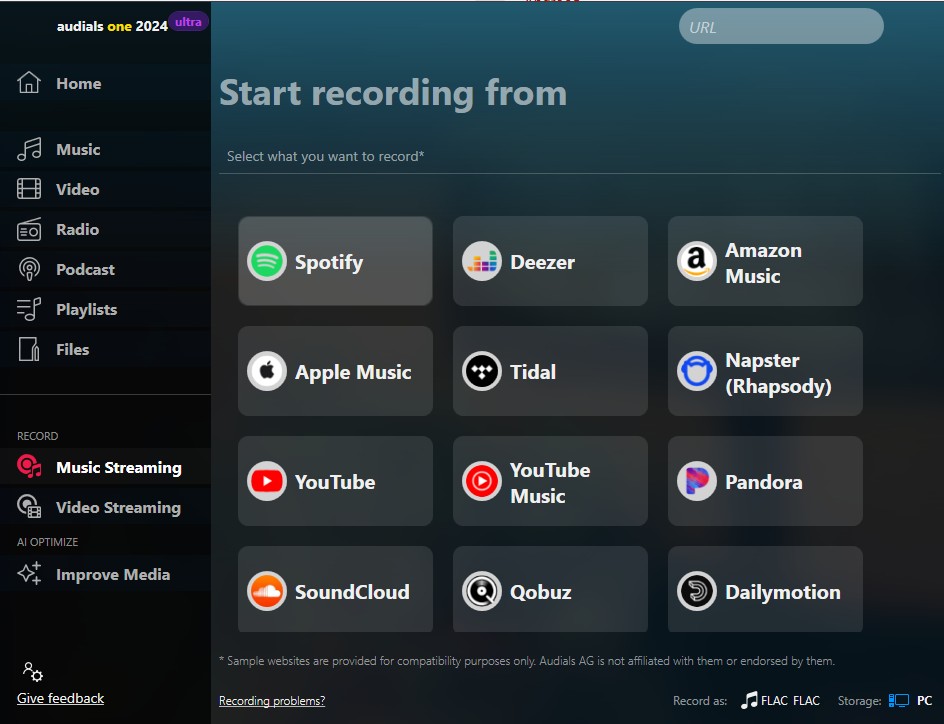Open the Podcast section
944x724 pixels.
click(105, 269)
